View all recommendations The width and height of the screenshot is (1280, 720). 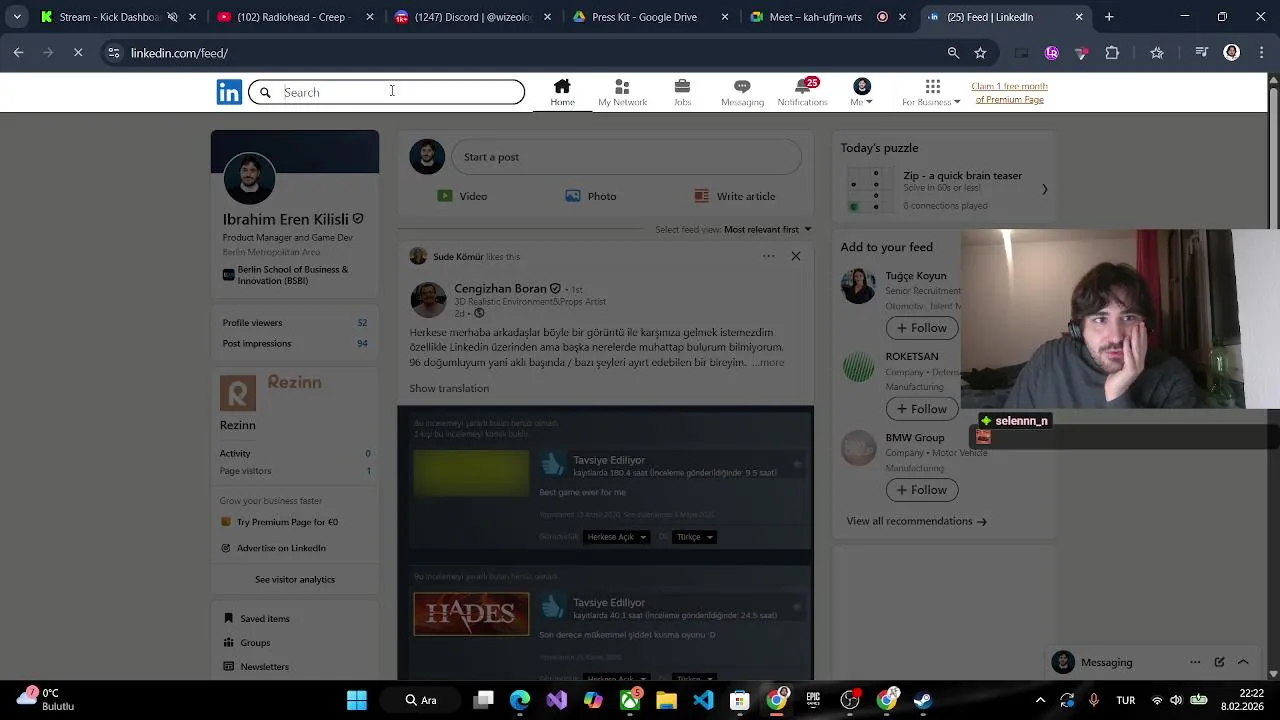[x=916, y=521]
